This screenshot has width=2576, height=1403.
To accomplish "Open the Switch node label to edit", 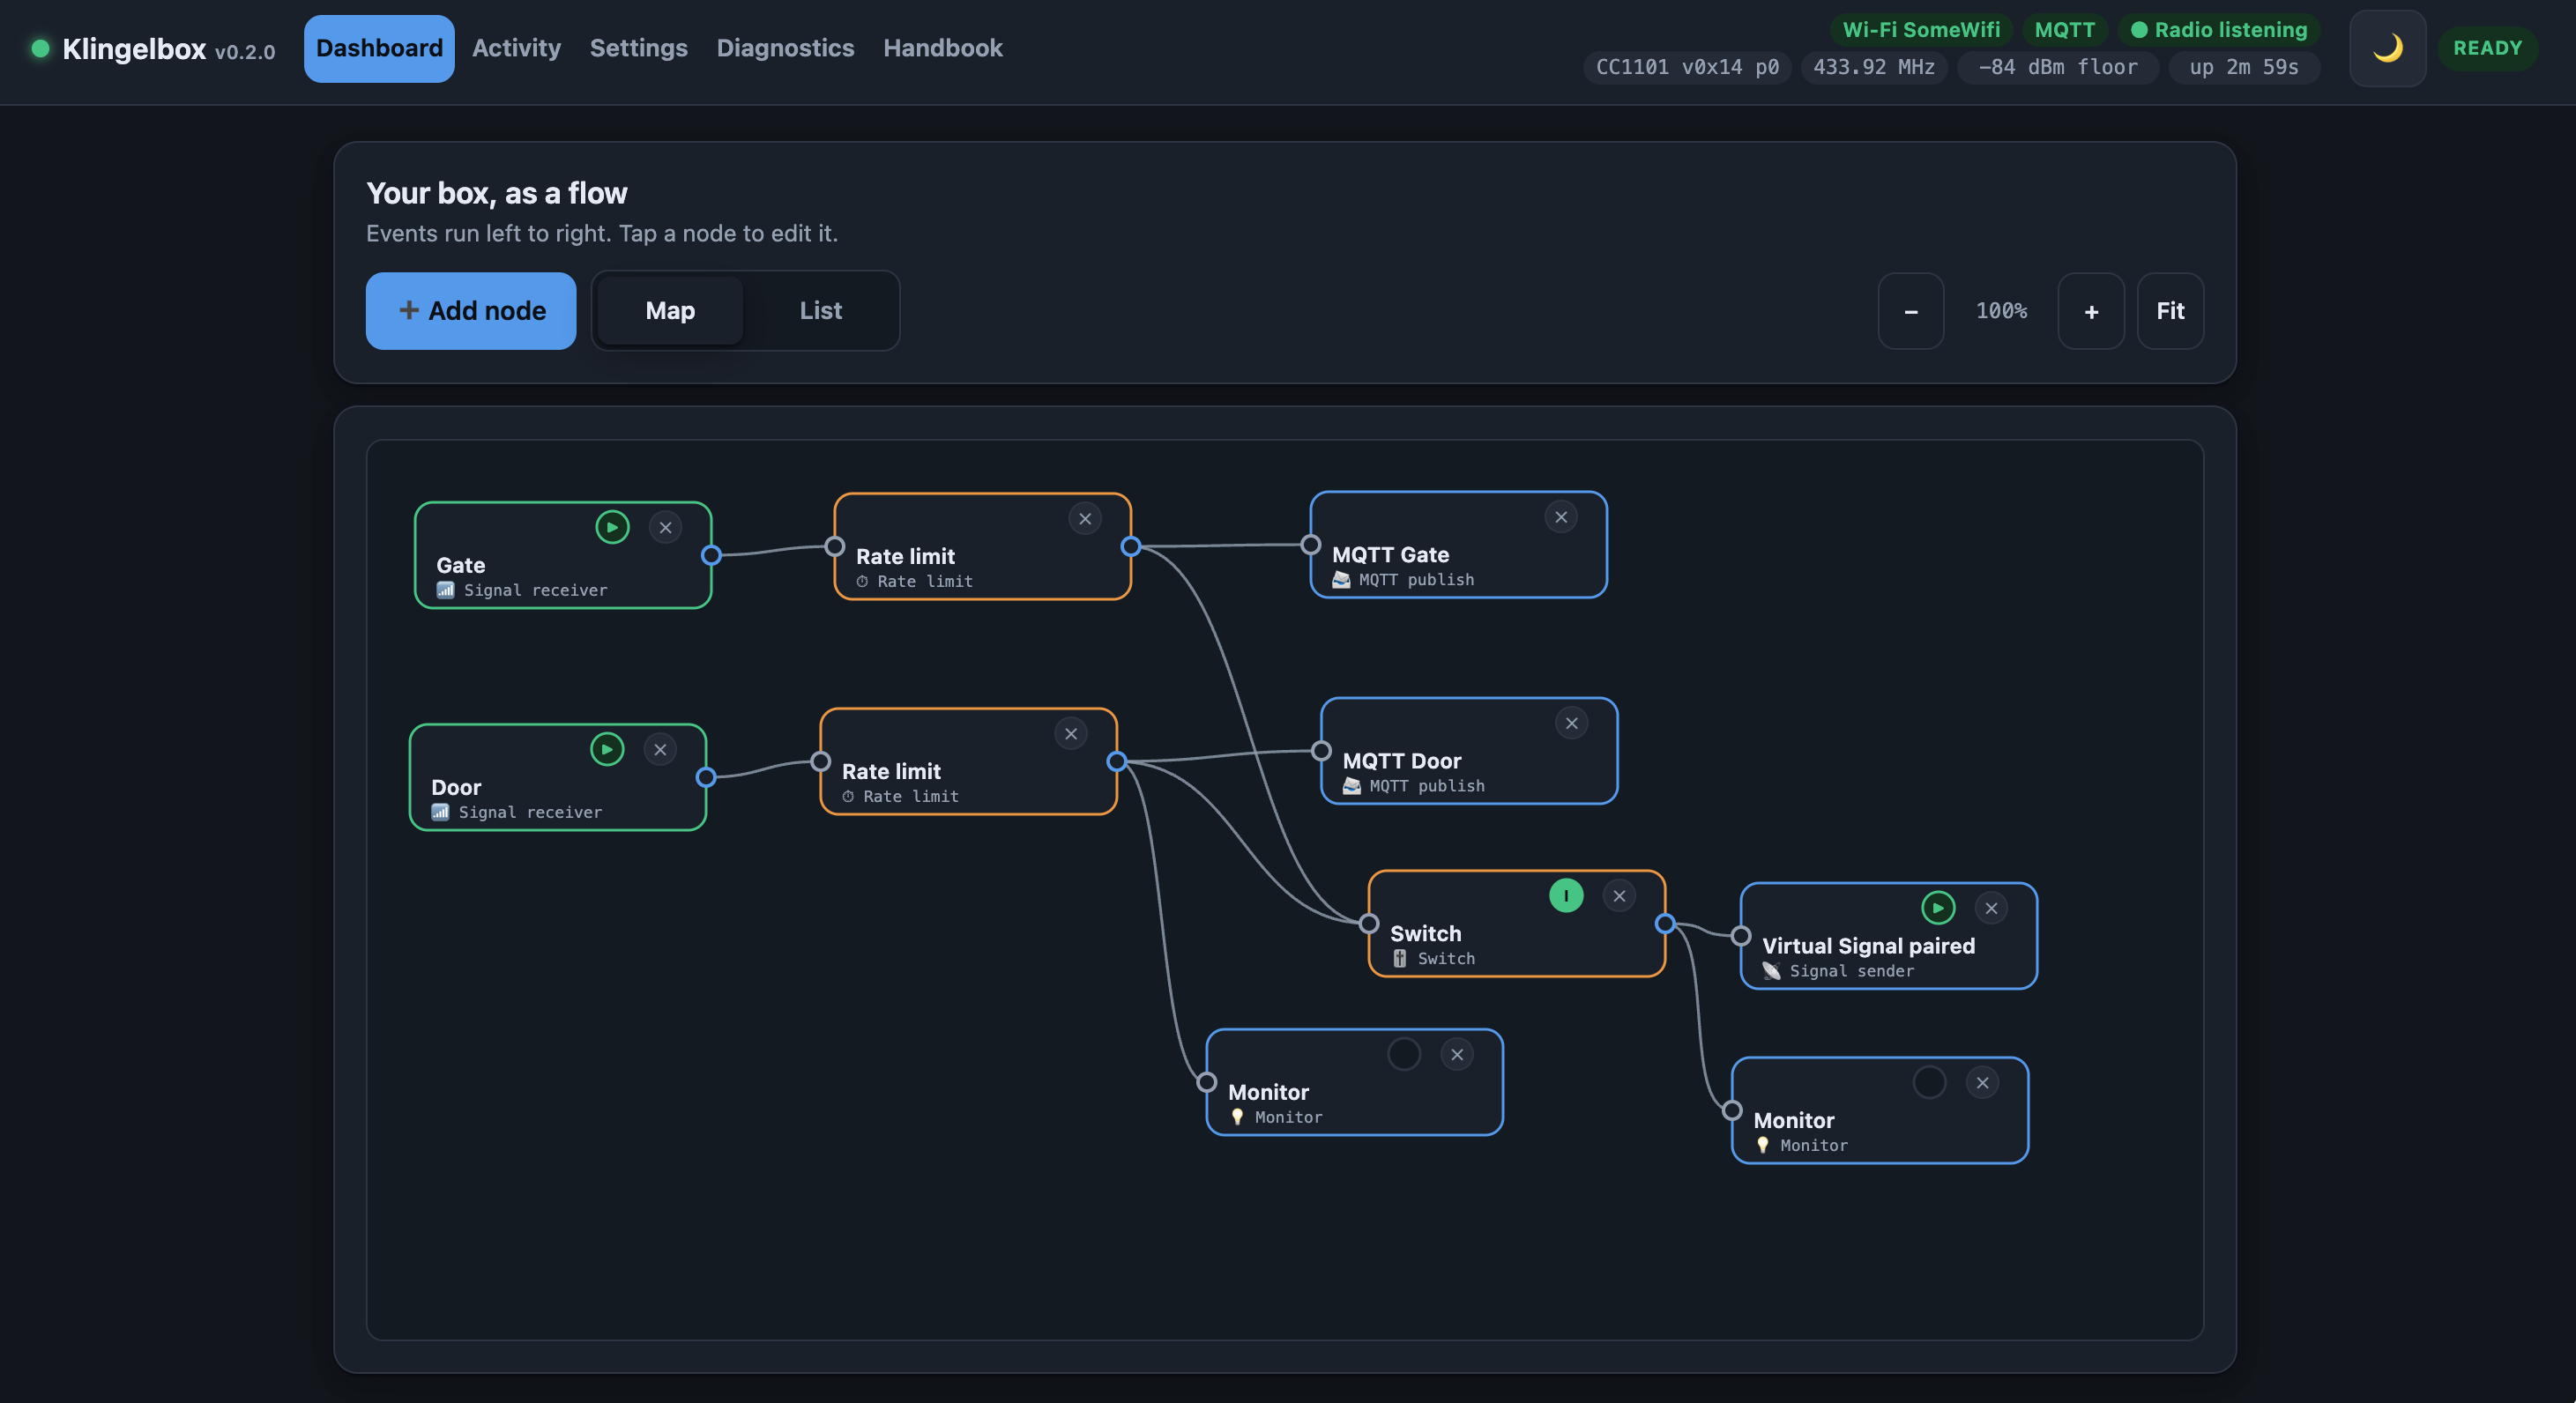I will [1425, 933].
